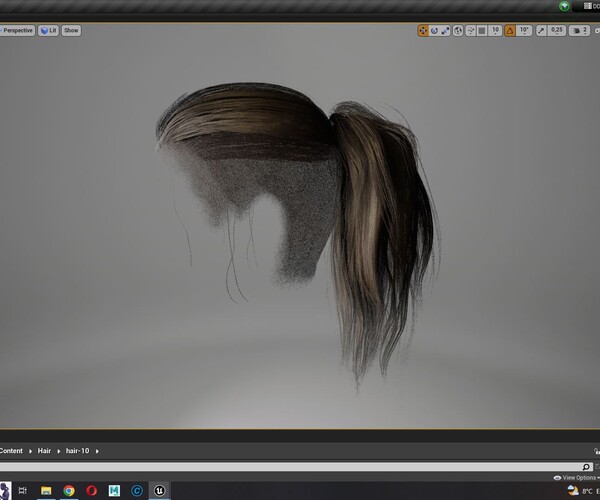Open Opera browser from taskbar

coord(91,490)
